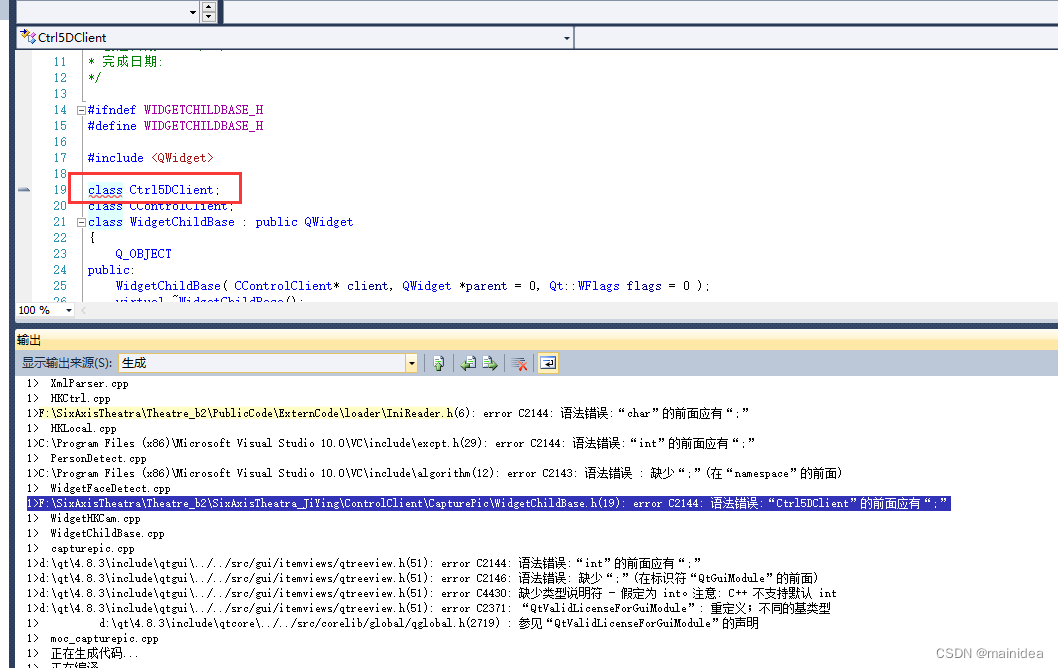Jump to source of selected output message
Screen dimensions: 1058x668
pyautogui.click(x=440, y=363)
